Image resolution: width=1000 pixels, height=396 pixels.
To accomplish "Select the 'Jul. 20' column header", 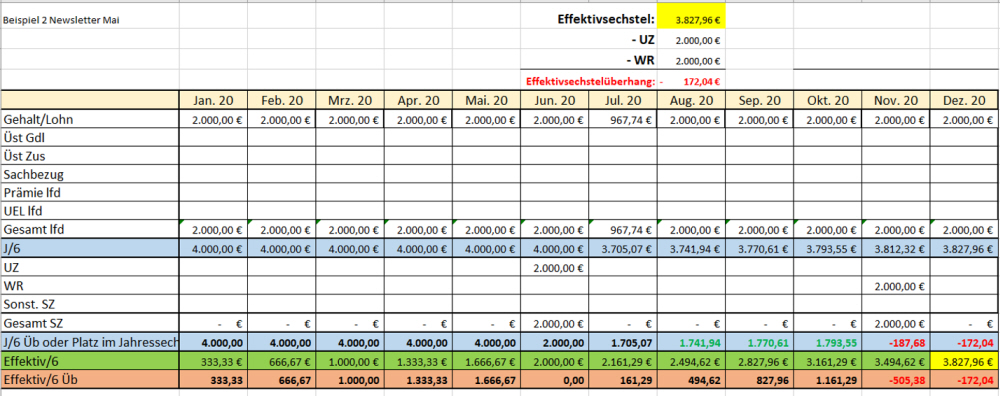I will 622,100.
